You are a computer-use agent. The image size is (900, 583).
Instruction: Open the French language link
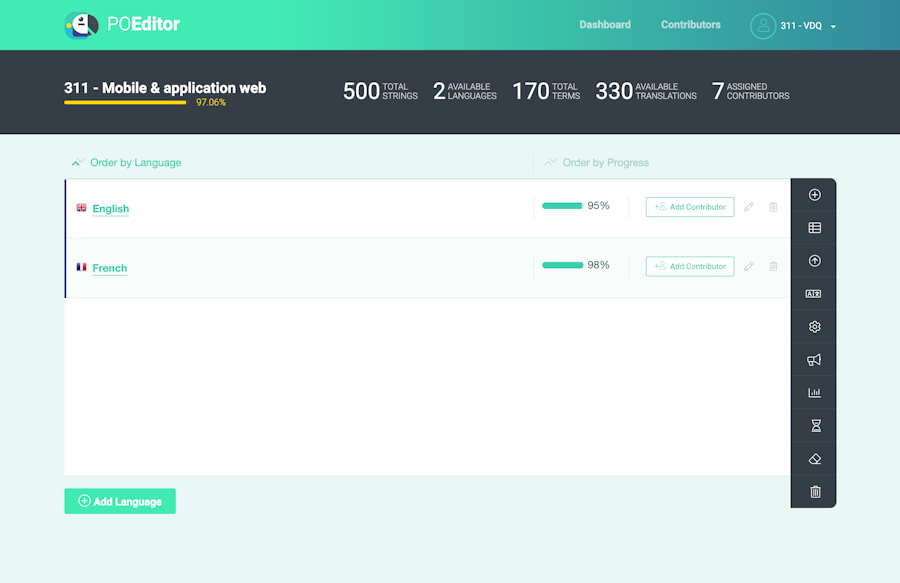click(x=110, y=268)
